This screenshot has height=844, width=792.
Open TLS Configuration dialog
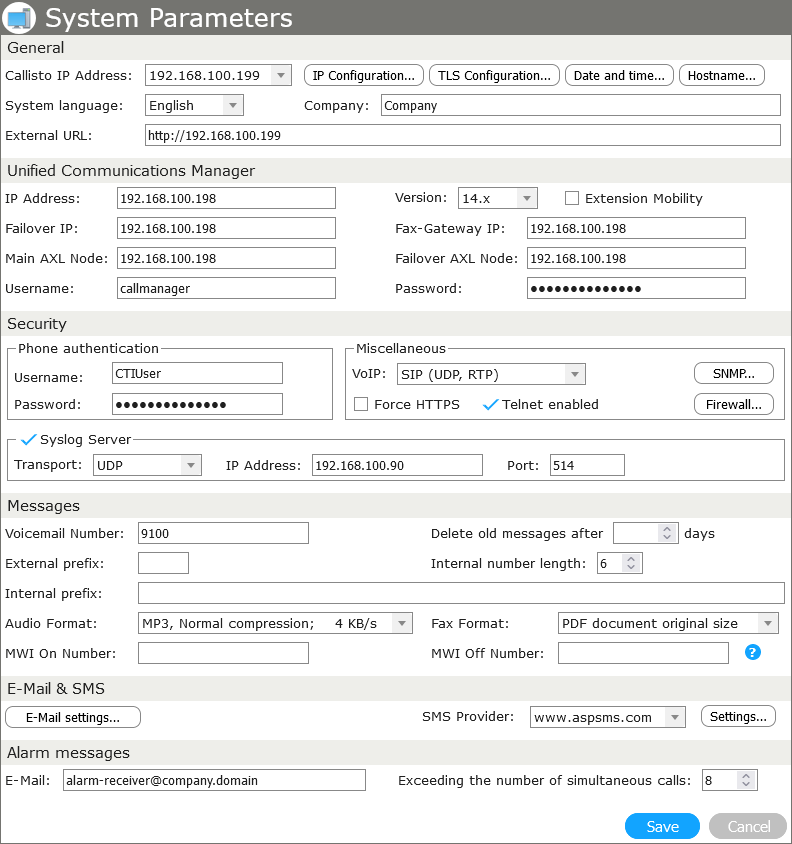pos(494,75)
